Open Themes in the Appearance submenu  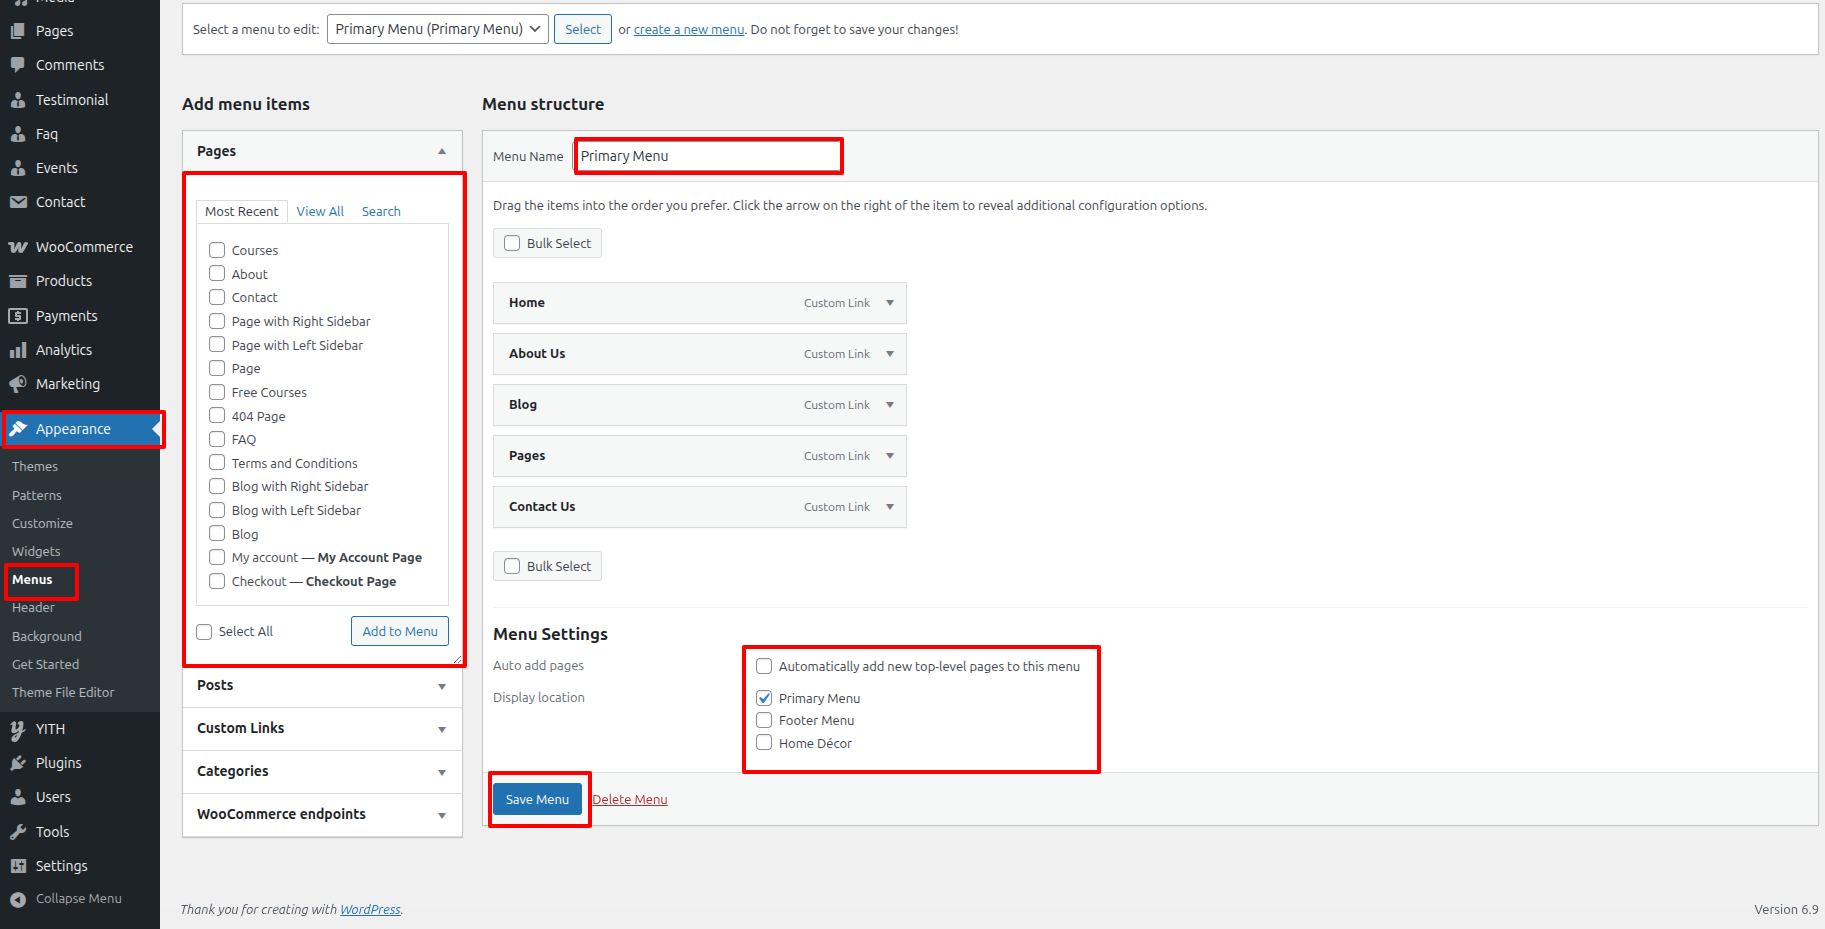pyautogui.click(x=35, y=467)
